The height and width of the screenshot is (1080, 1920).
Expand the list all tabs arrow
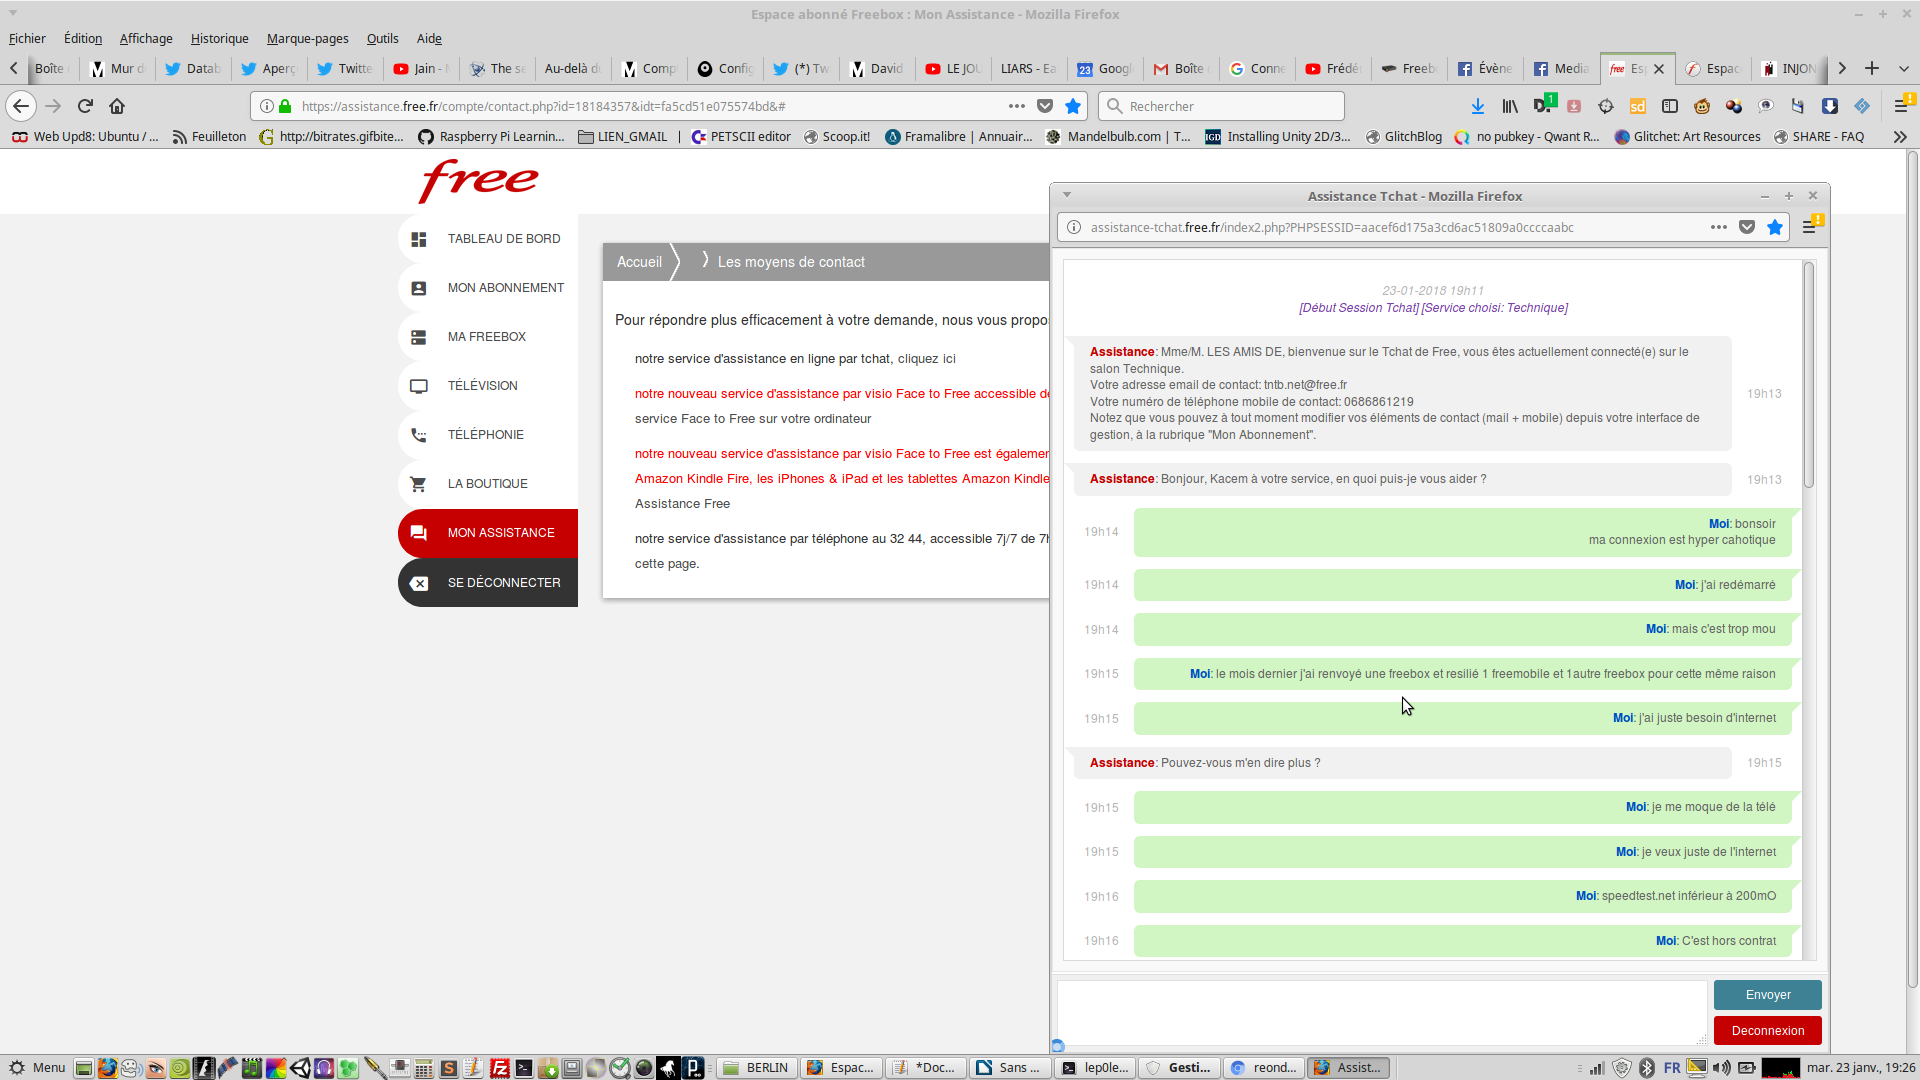(x=1904, y=68)
